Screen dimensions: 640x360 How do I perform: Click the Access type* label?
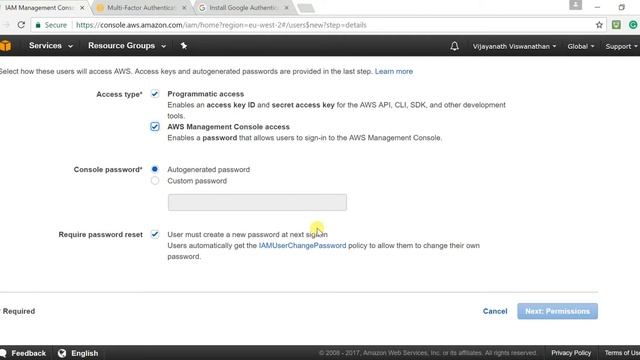120,94
